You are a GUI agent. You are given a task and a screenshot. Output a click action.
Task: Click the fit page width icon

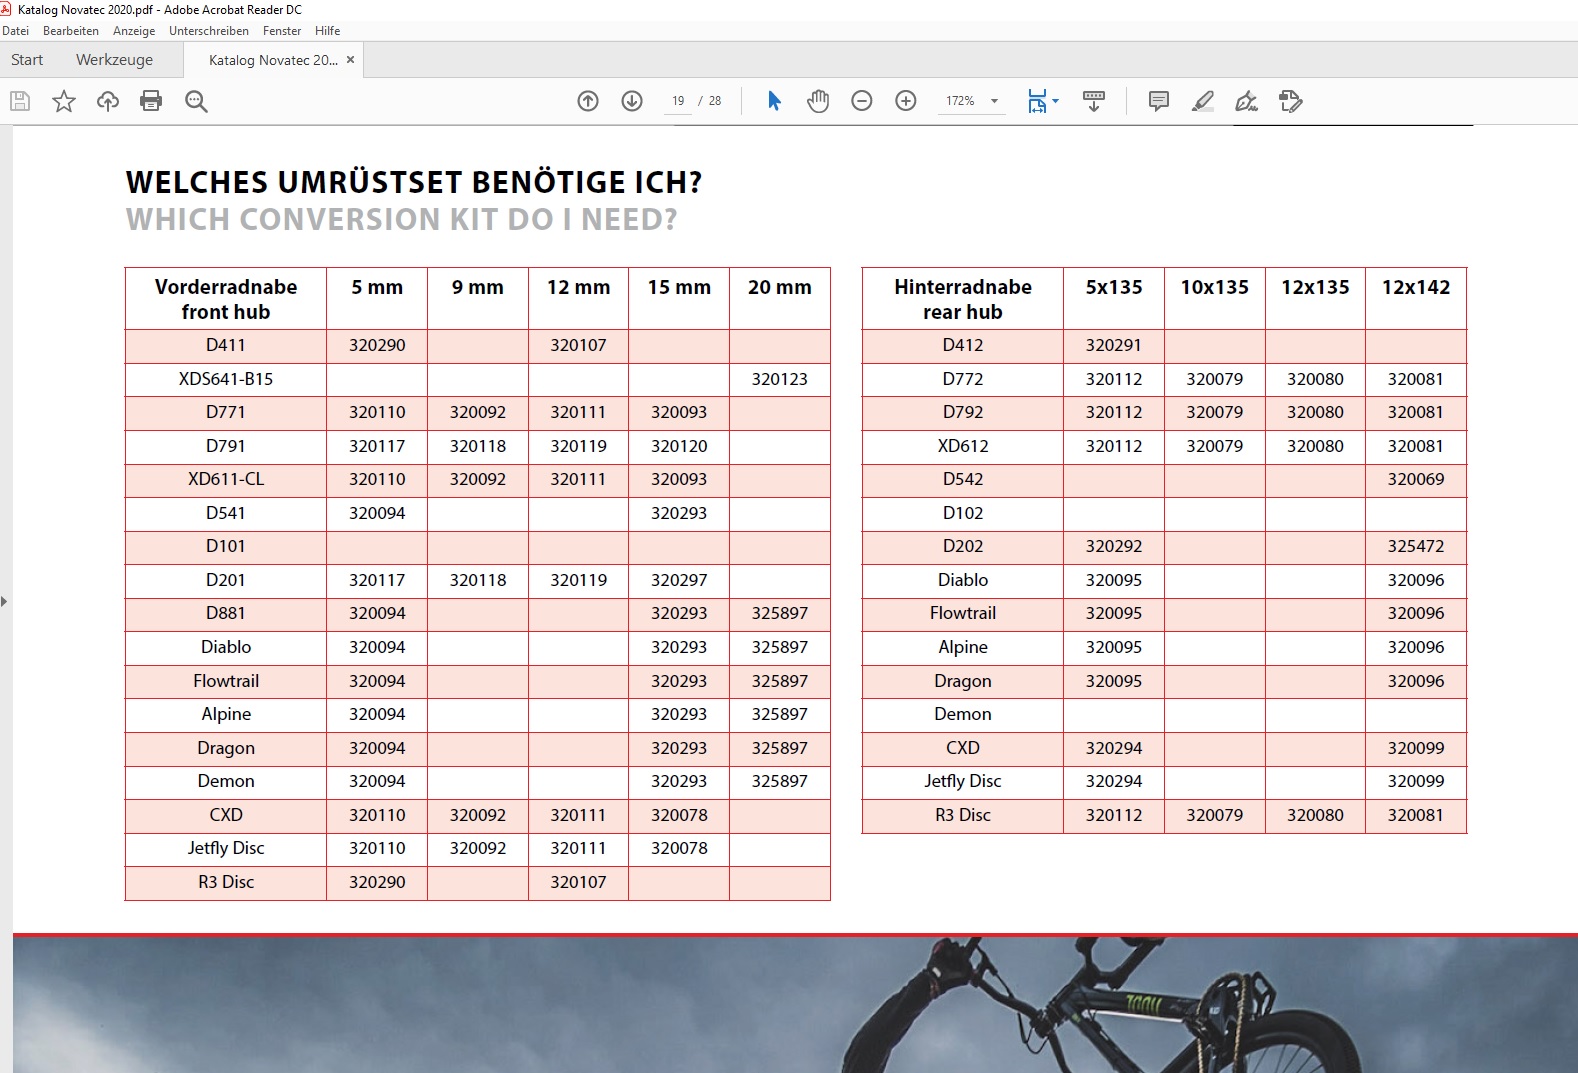click(x=1037, y=101)
